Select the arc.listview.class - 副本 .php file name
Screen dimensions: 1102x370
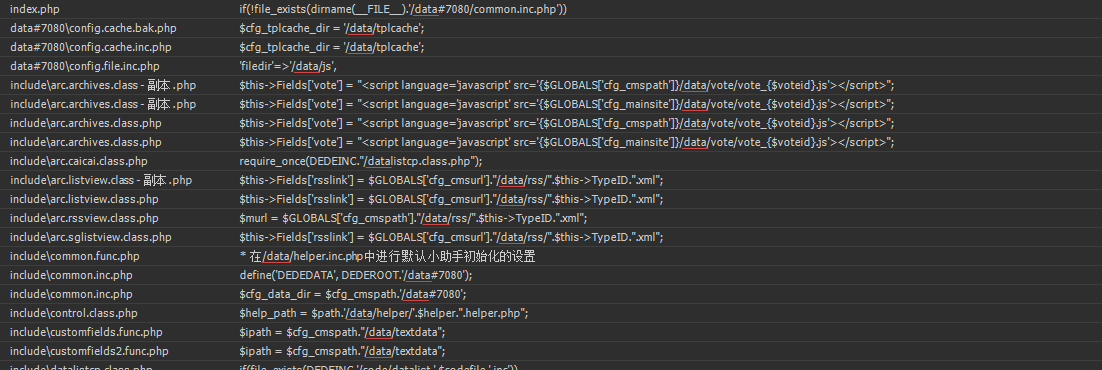101,180
